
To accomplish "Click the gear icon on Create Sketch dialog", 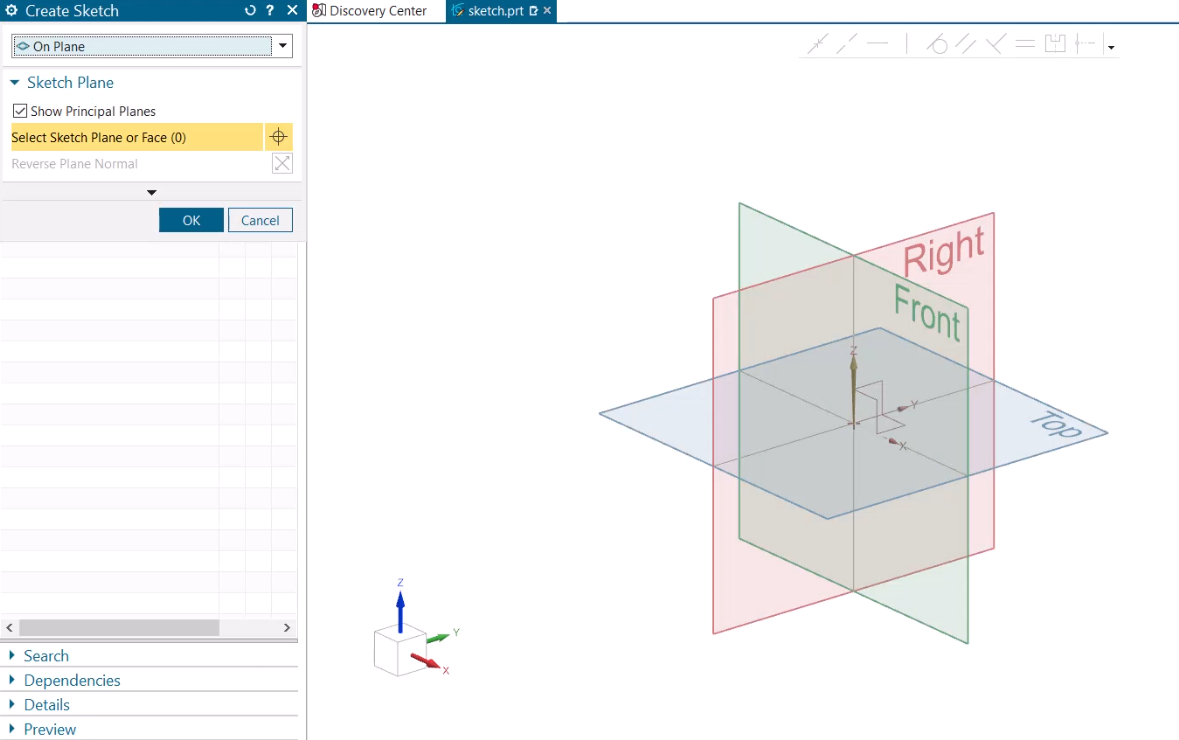I will pos(11,11).
